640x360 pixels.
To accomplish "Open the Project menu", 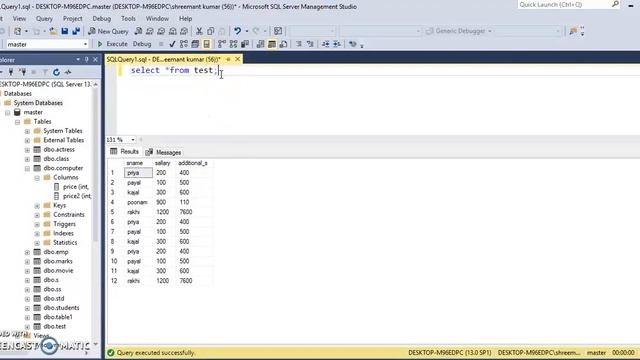I will coord(72,19).
